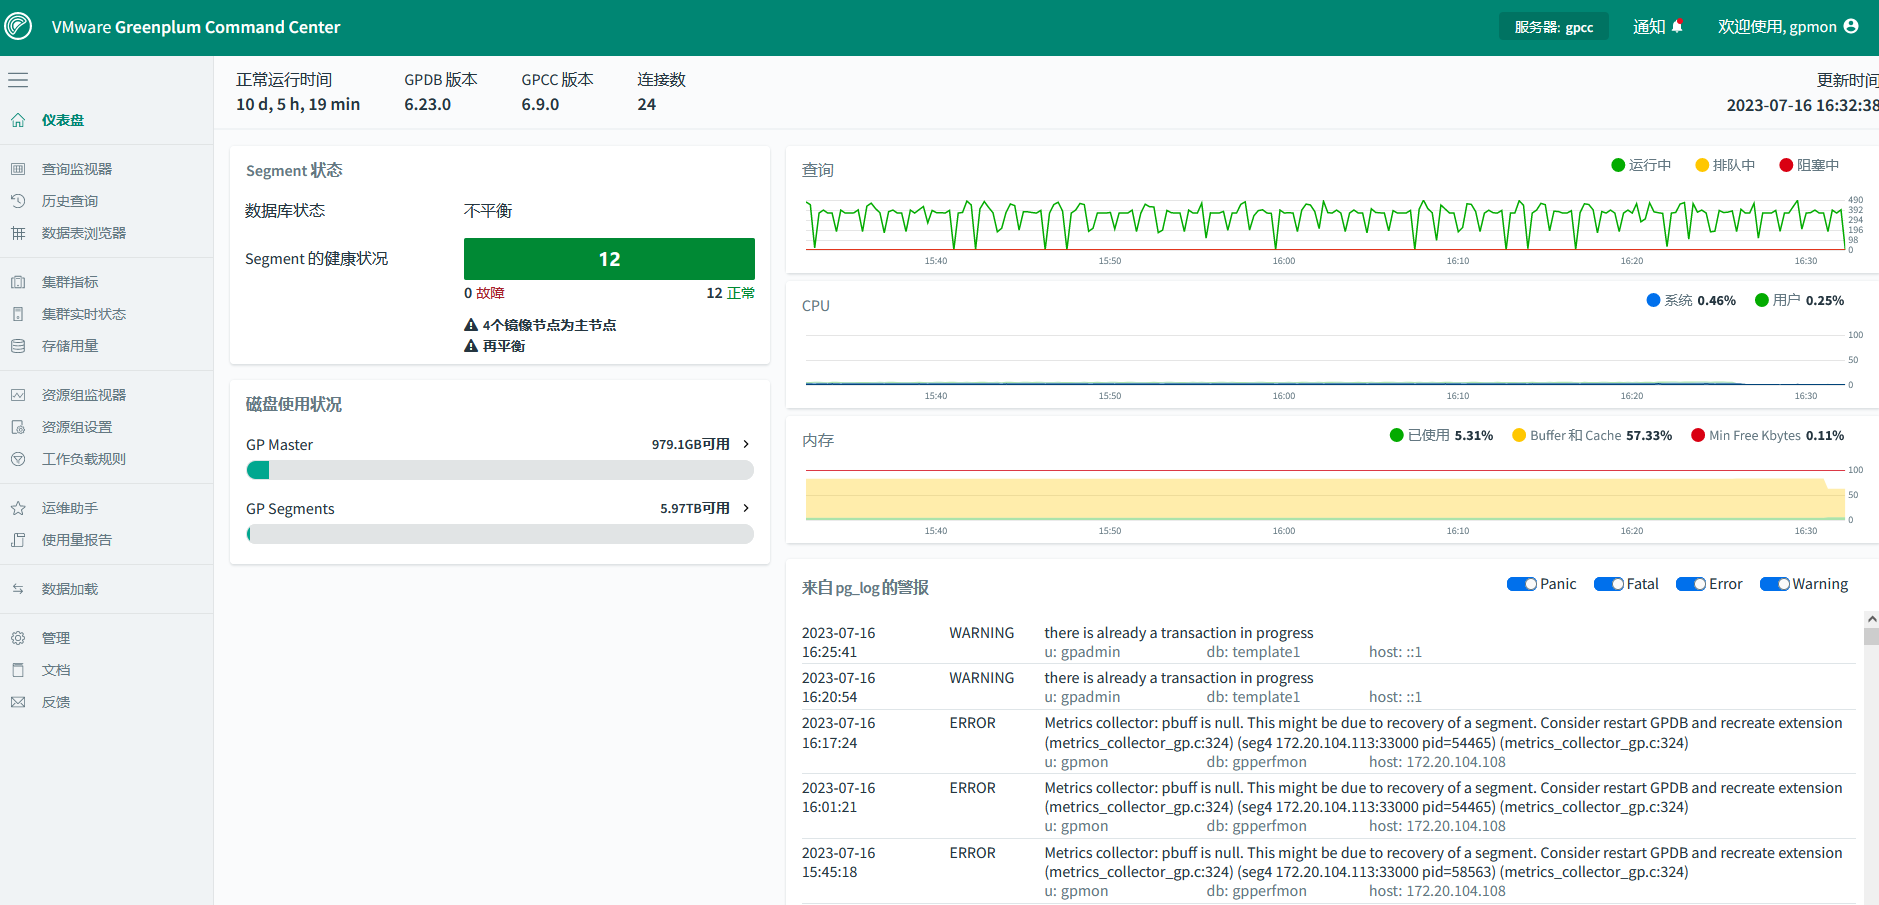
Task: Click the GP Master disk usage bar
Action: [x=500, y=470]
